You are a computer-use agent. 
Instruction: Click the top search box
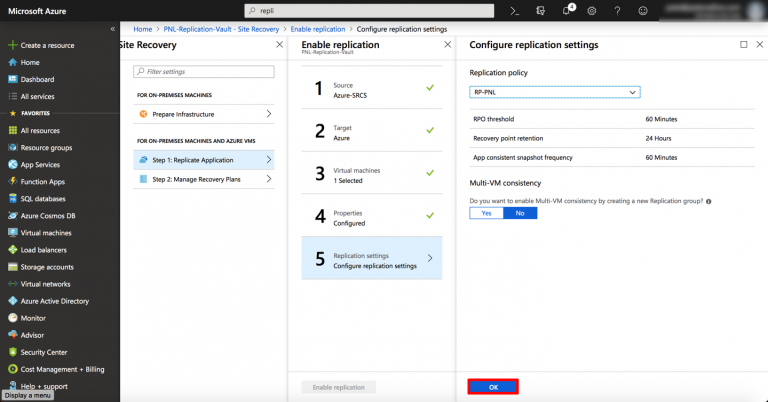click(x=369, y=11)
